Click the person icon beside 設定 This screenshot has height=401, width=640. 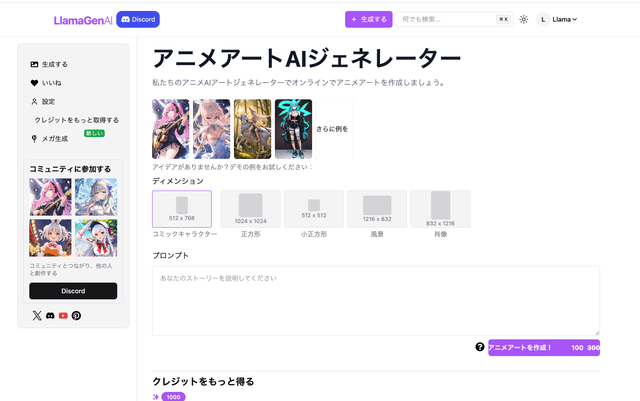coord(34,102)
